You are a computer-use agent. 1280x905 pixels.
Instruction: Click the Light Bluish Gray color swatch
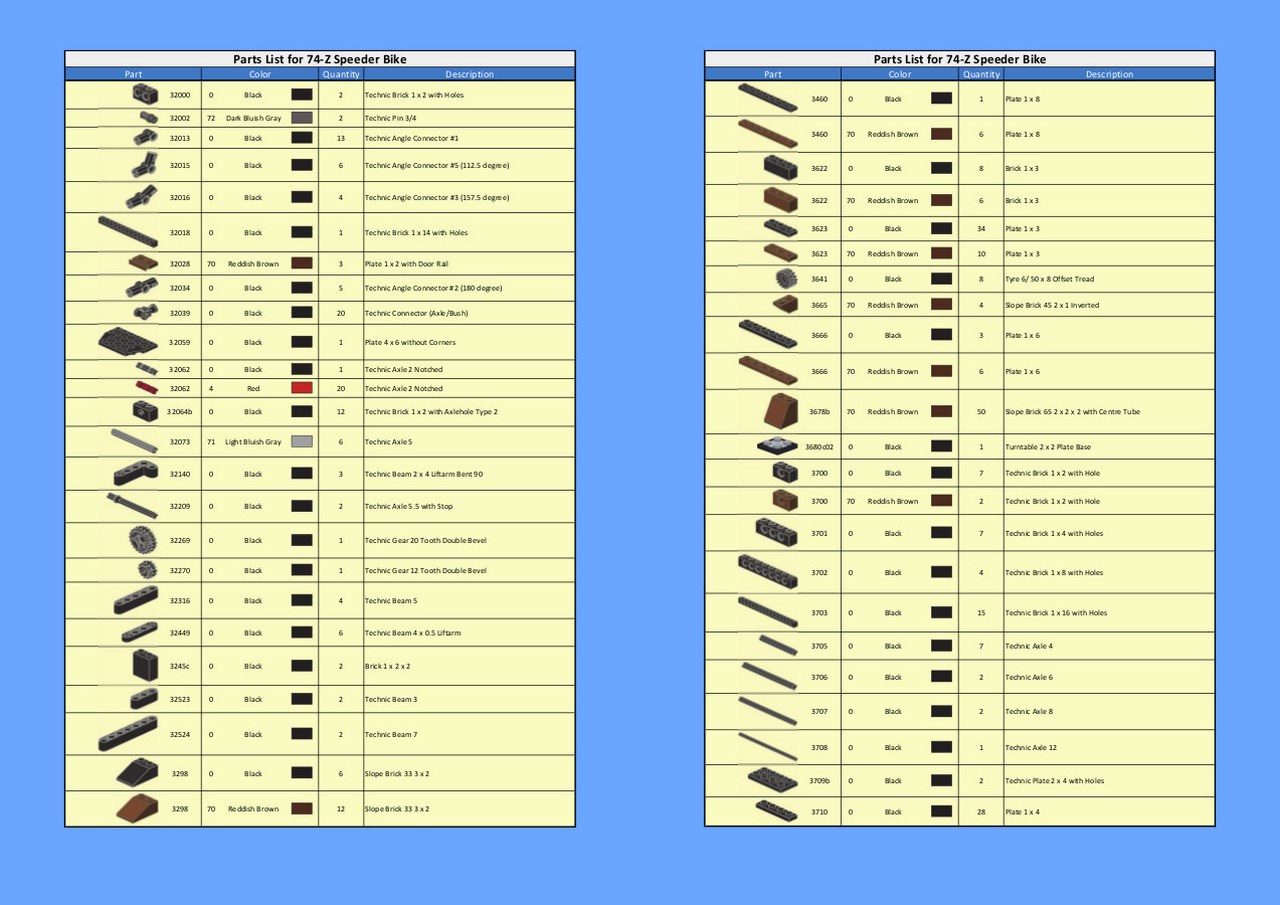pos(302,441)
